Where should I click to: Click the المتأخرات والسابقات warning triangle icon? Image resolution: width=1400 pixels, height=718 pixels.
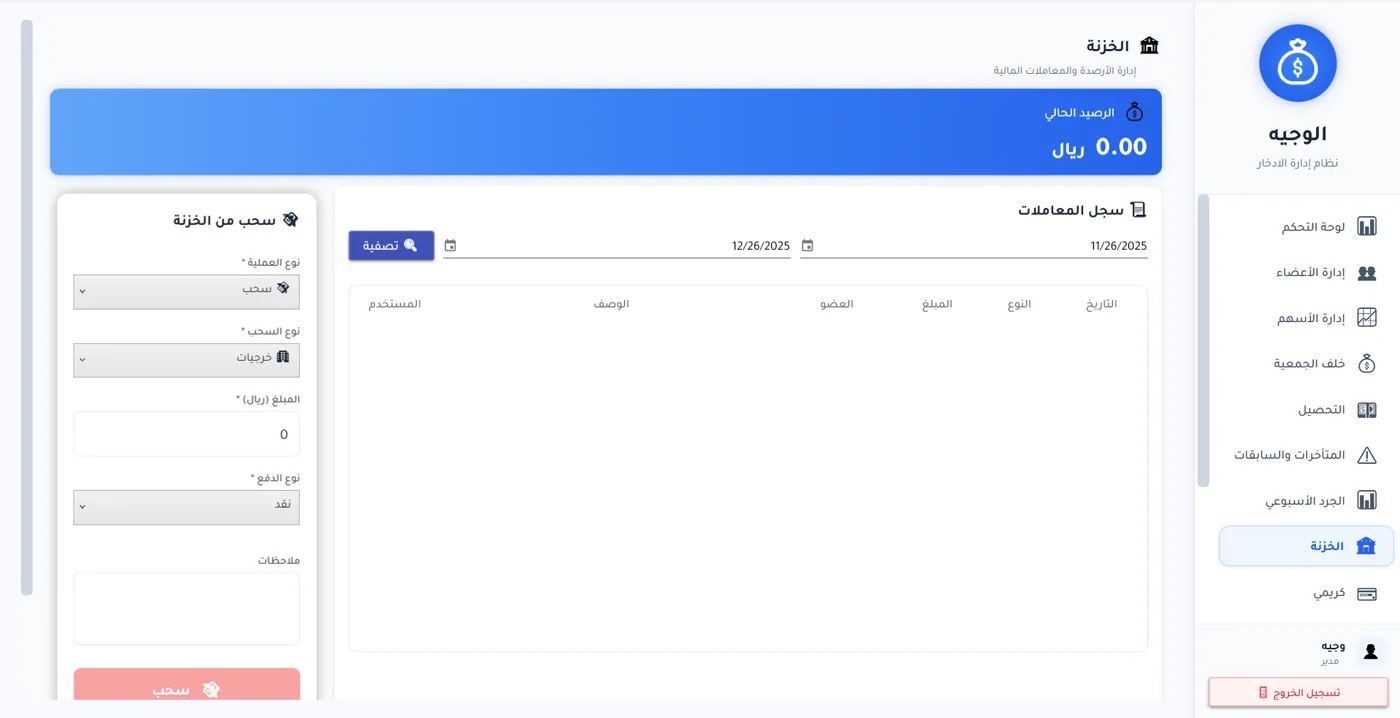(1366, 455)
